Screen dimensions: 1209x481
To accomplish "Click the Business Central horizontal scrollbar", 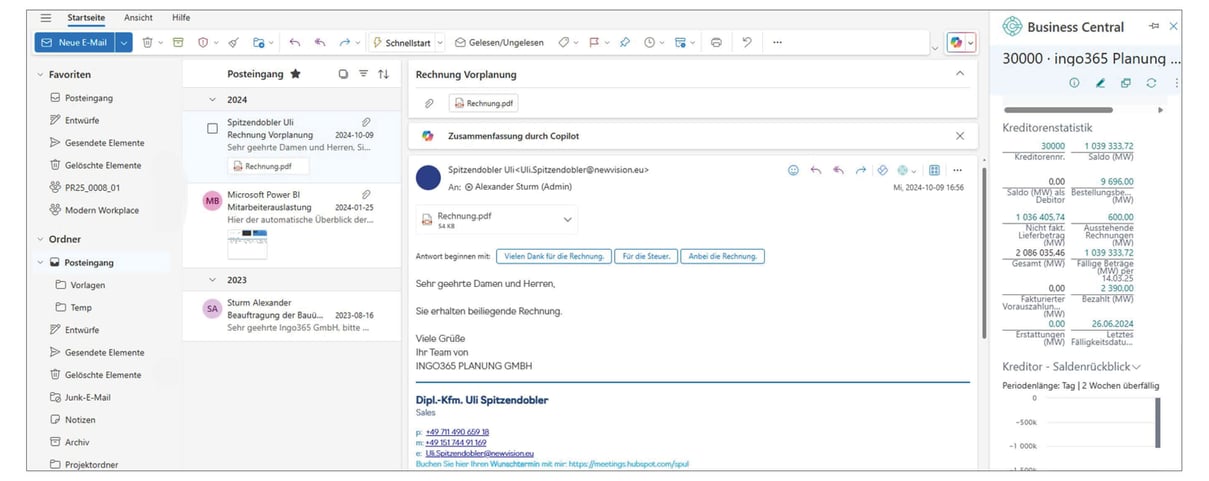I will point(1057,109).
